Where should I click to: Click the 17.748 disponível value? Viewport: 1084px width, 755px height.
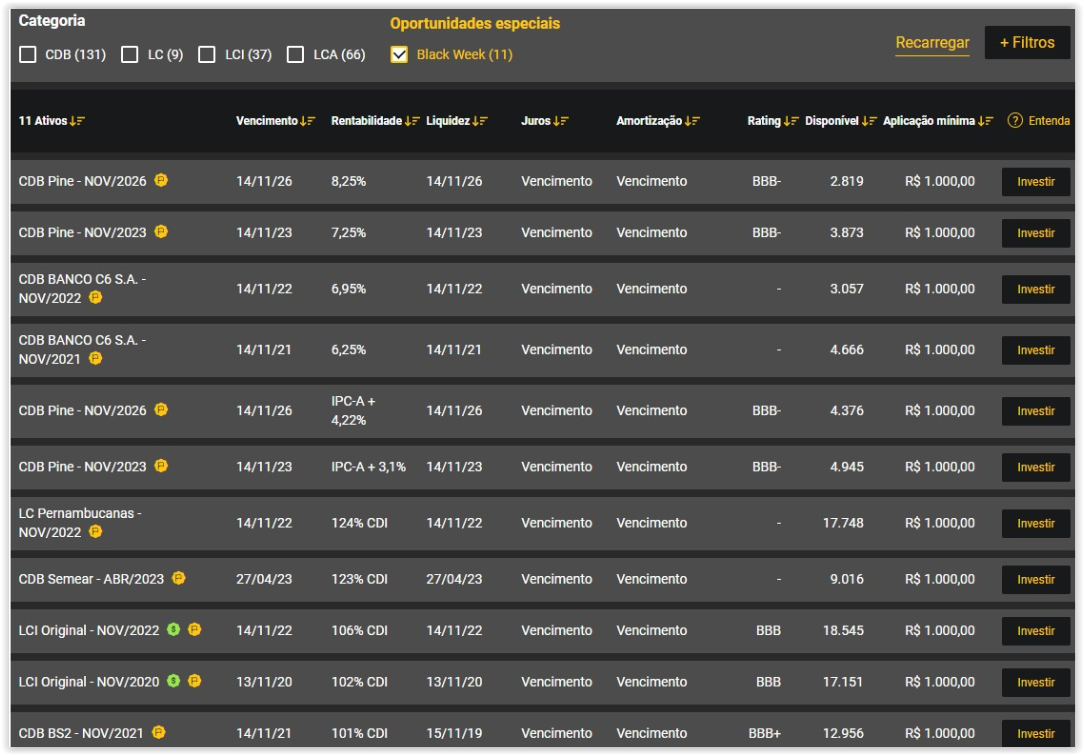(x=843, y=523)
